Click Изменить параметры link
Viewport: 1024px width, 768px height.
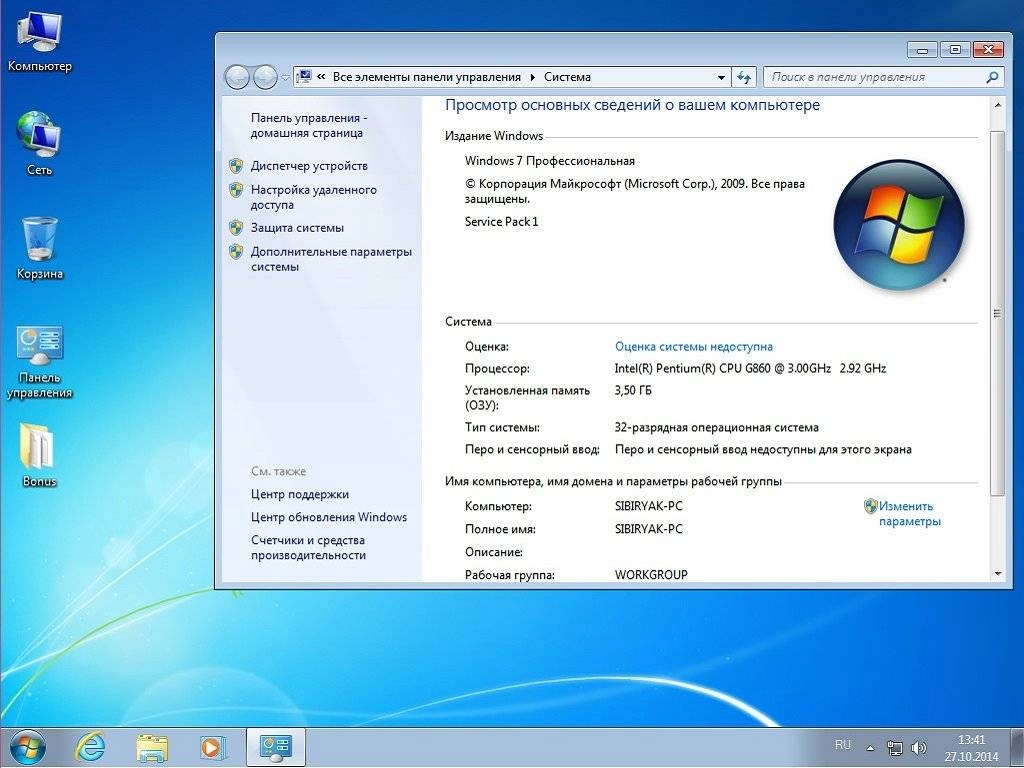tap(909, 513)
